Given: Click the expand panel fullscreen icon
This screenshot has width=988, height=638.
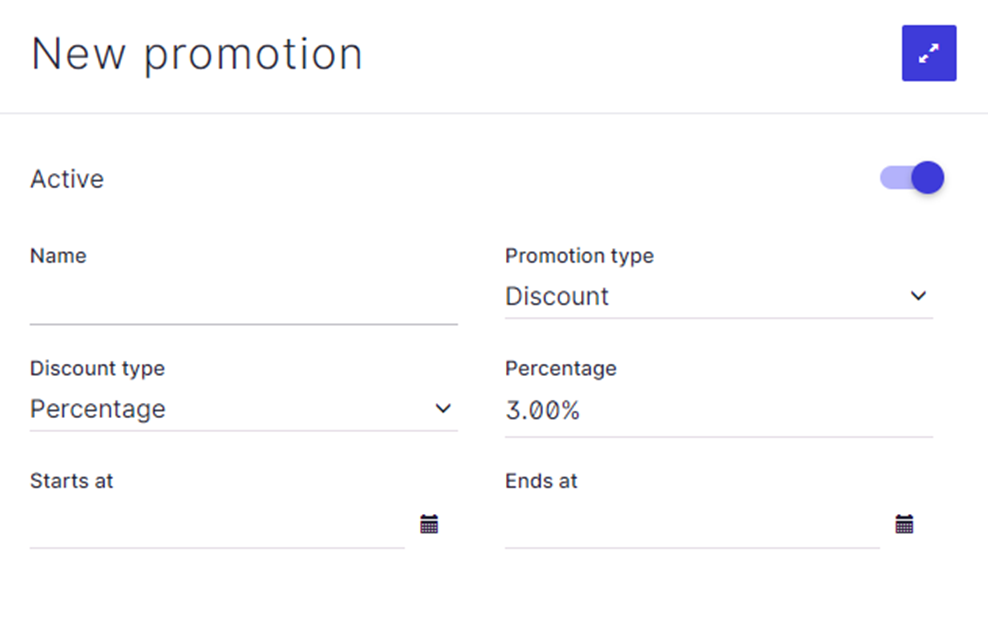Looking at the screenshot, I should (x=929, y=53).
